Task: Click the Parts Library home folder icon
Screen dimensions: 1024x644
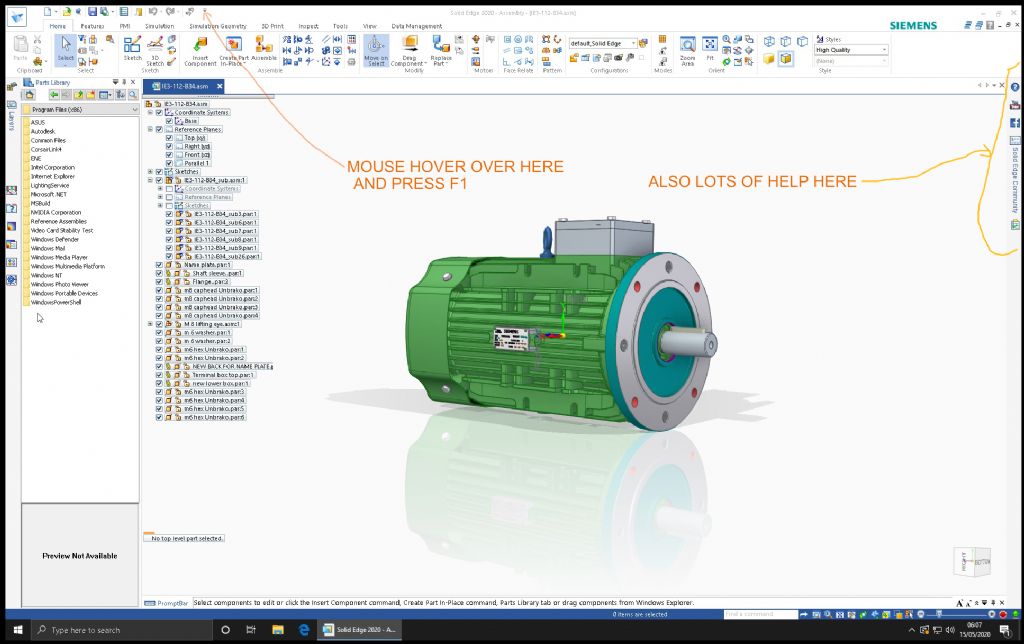Action: click(x=29, y=95)
